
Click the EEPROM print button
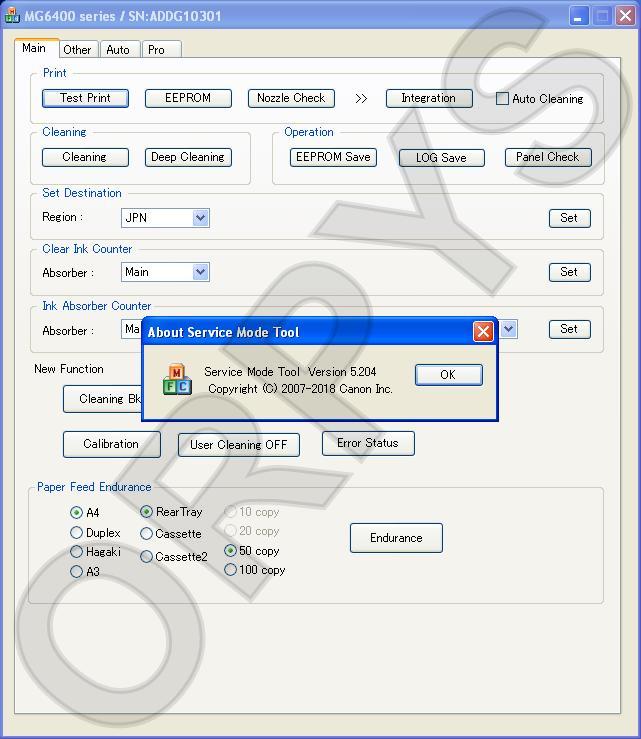click(x=188, y=98)
